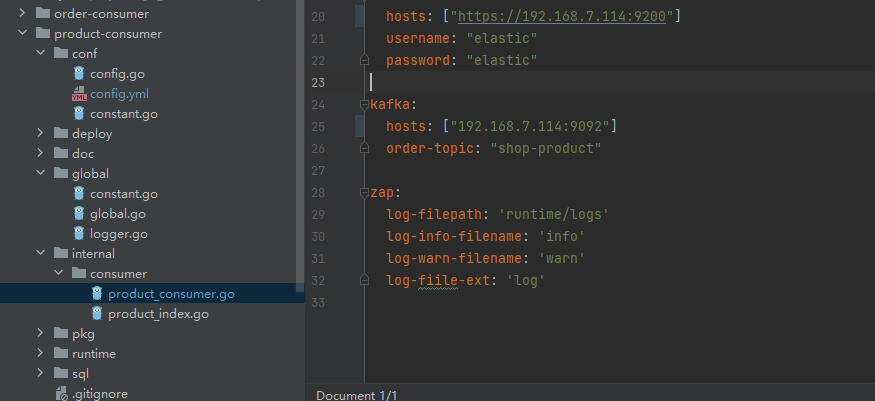Expand the deploy folder

pos(40,134)
